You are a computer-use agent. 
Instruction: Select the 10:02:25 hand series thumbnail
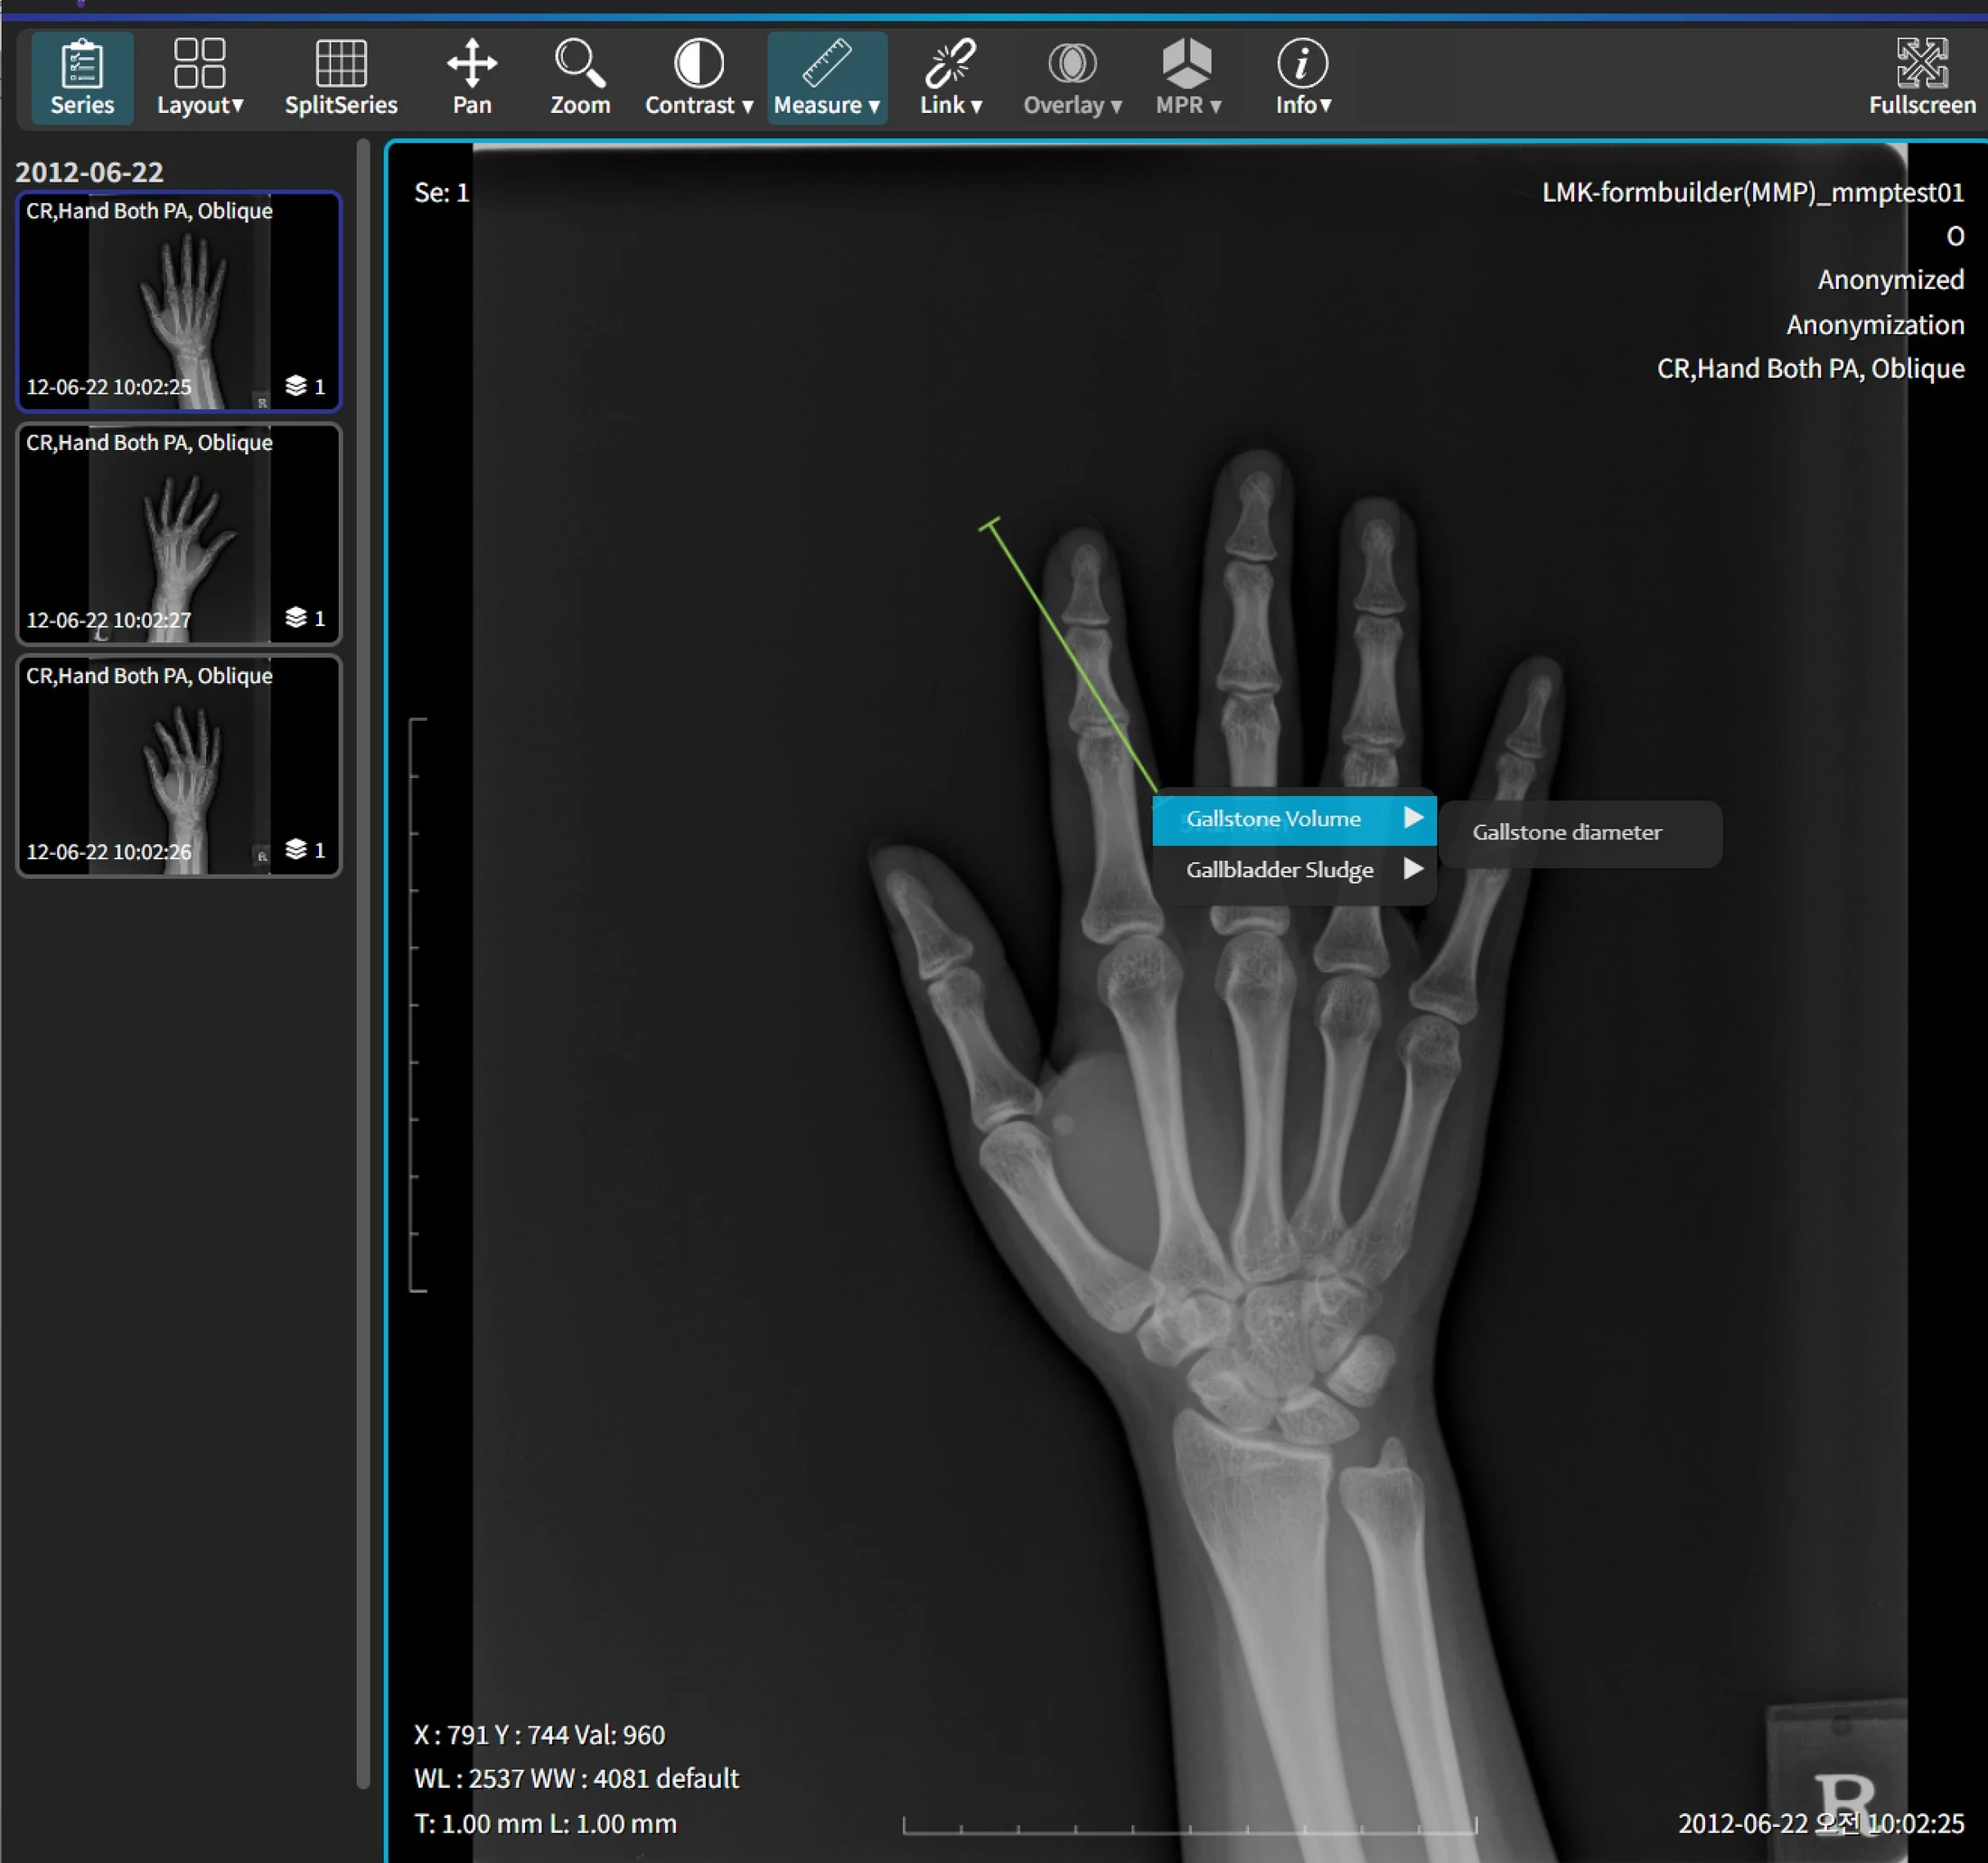pos(179,301)
